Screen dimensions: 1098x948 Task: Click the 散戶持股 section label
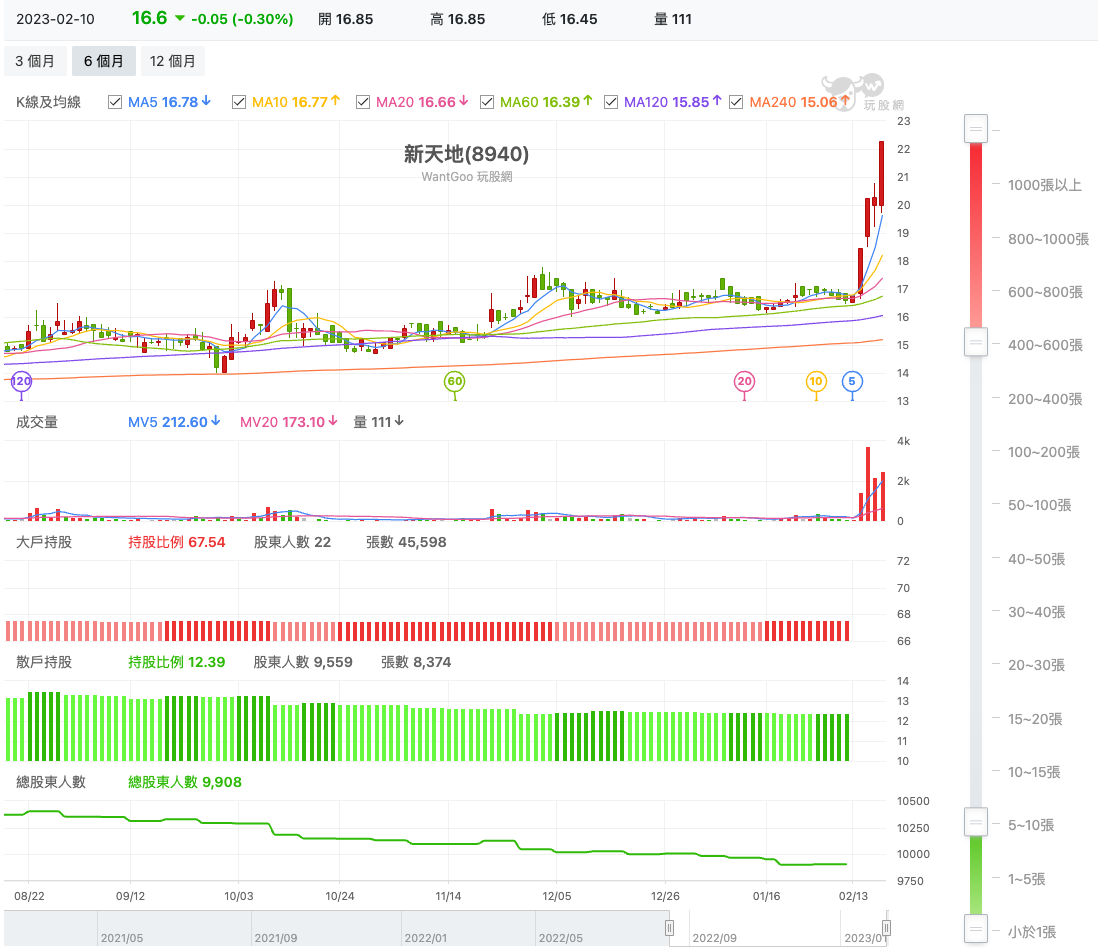coord(44,662)
